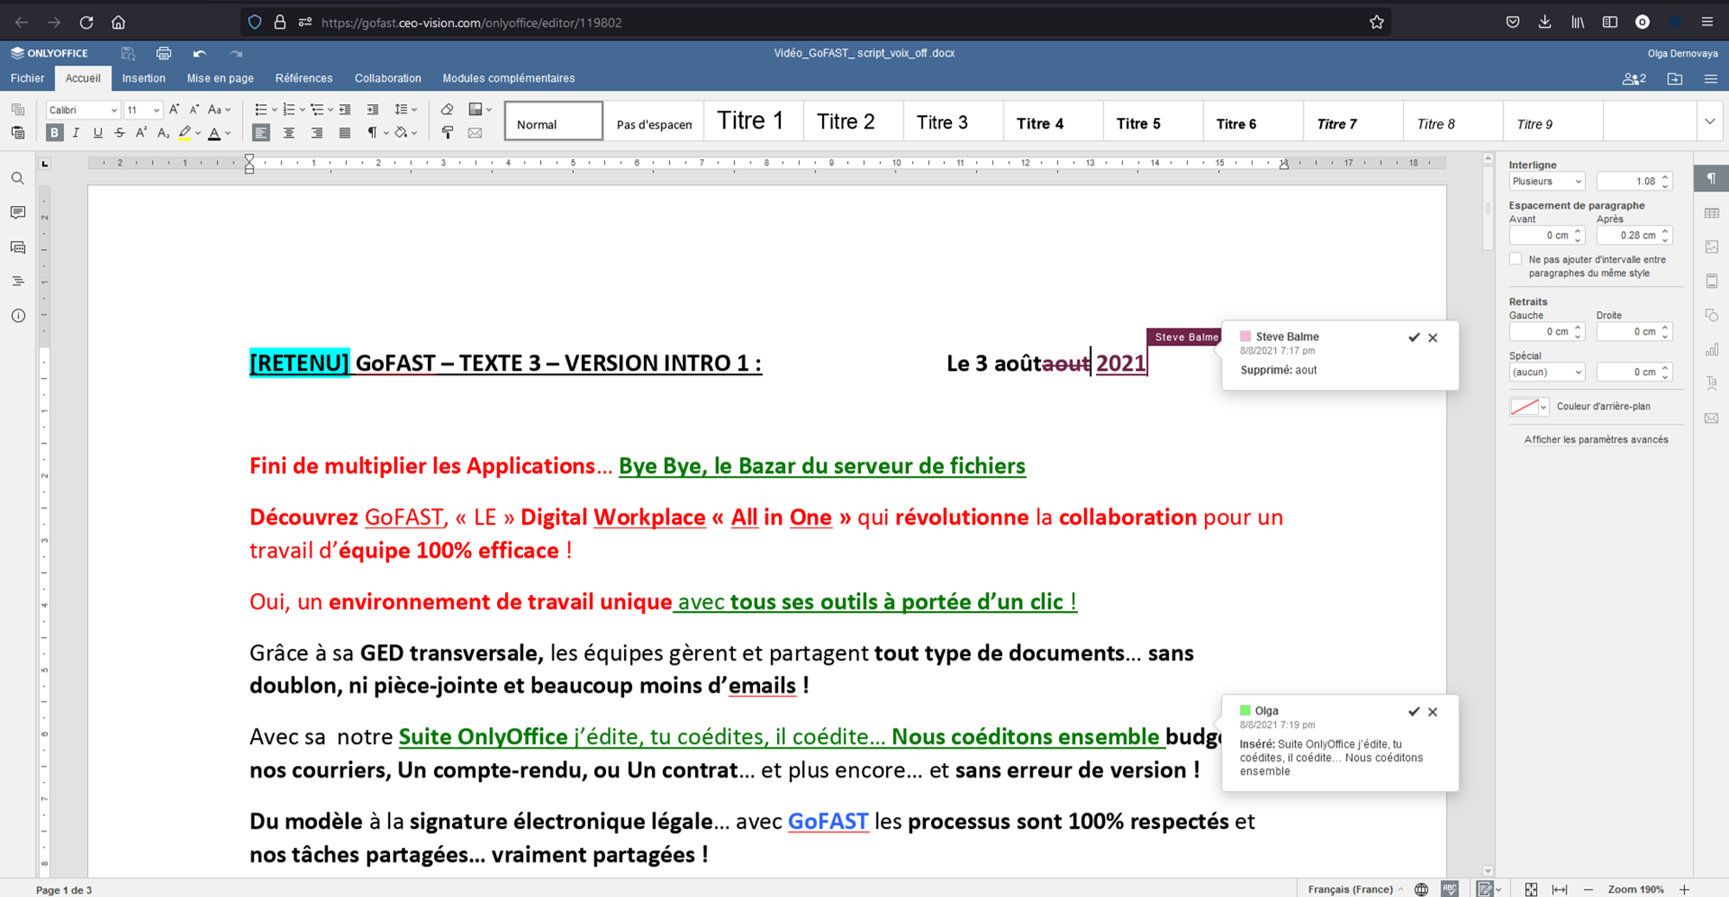Click the fit to width icon
Viewport: 1729px width, 897px height.
click(x=1559, y=889)
